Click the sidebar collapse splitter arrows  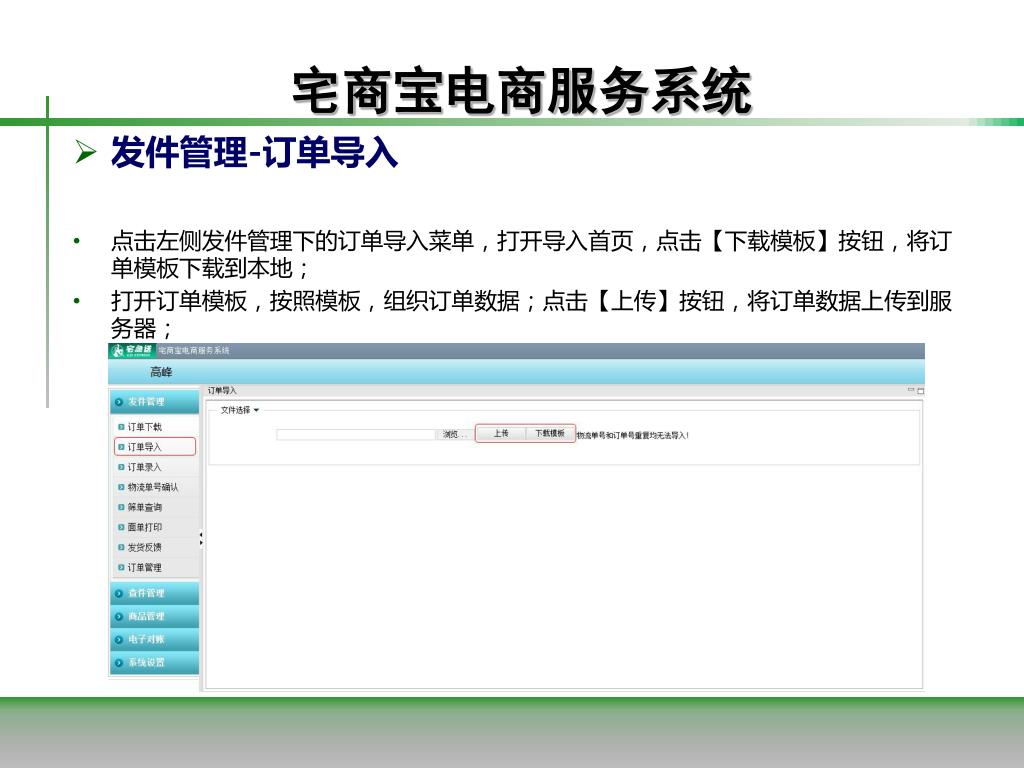(x=201, y=539)
